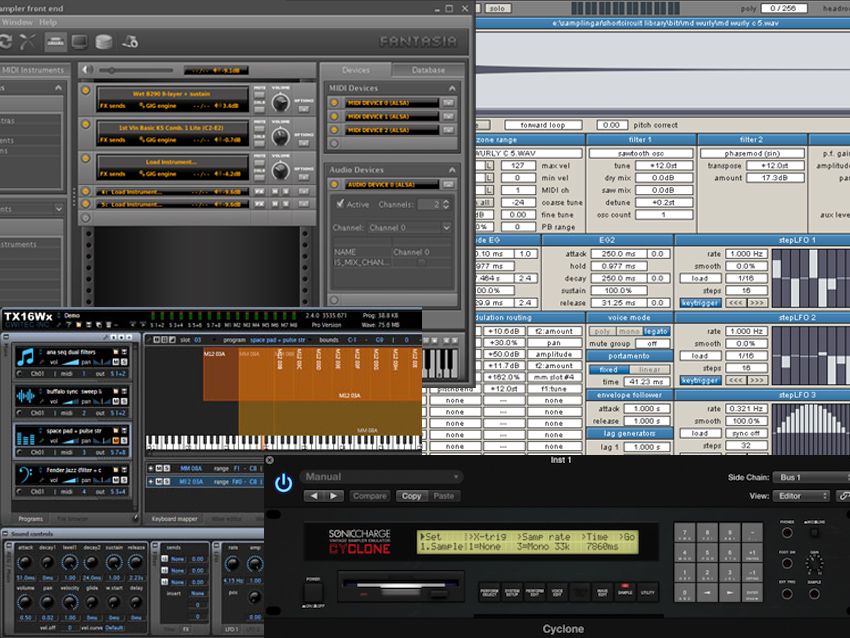Enable legato voice mode in shortcircuit
Screen dimensions: 850x638
654,332
